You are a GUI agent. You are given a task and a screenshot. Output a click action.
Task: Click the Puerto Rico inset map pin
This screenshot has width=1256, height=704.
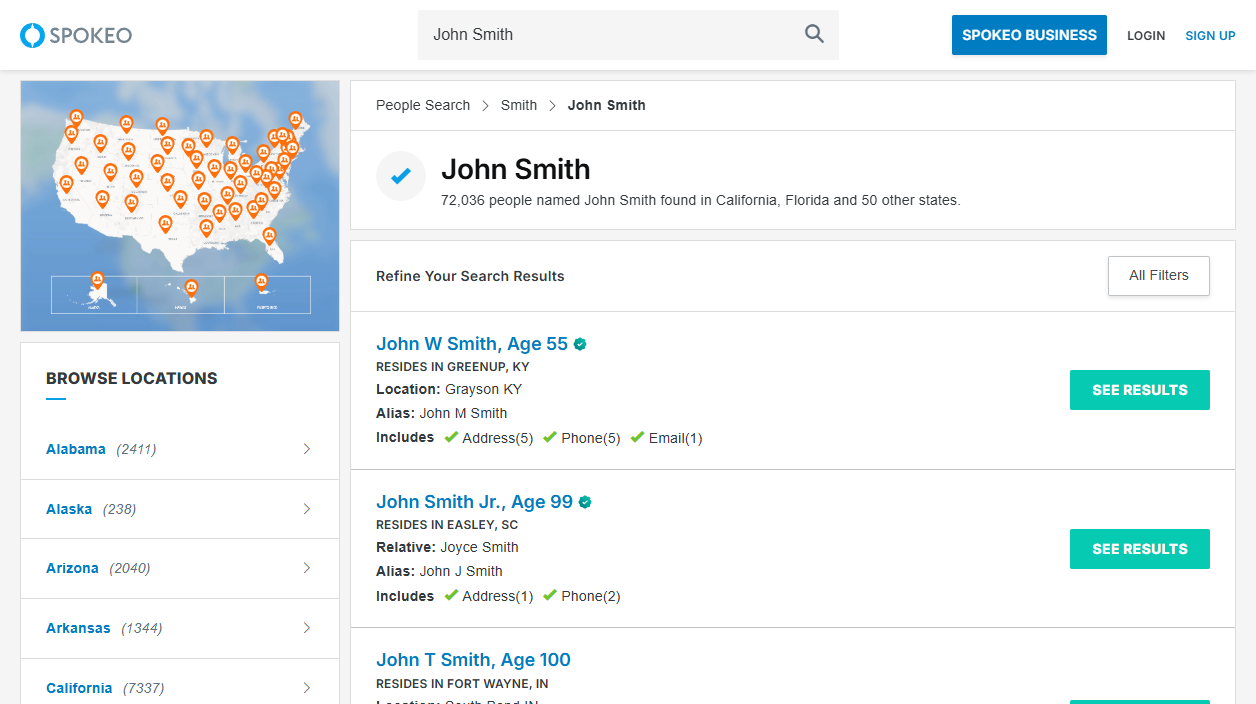pos(261,283)
